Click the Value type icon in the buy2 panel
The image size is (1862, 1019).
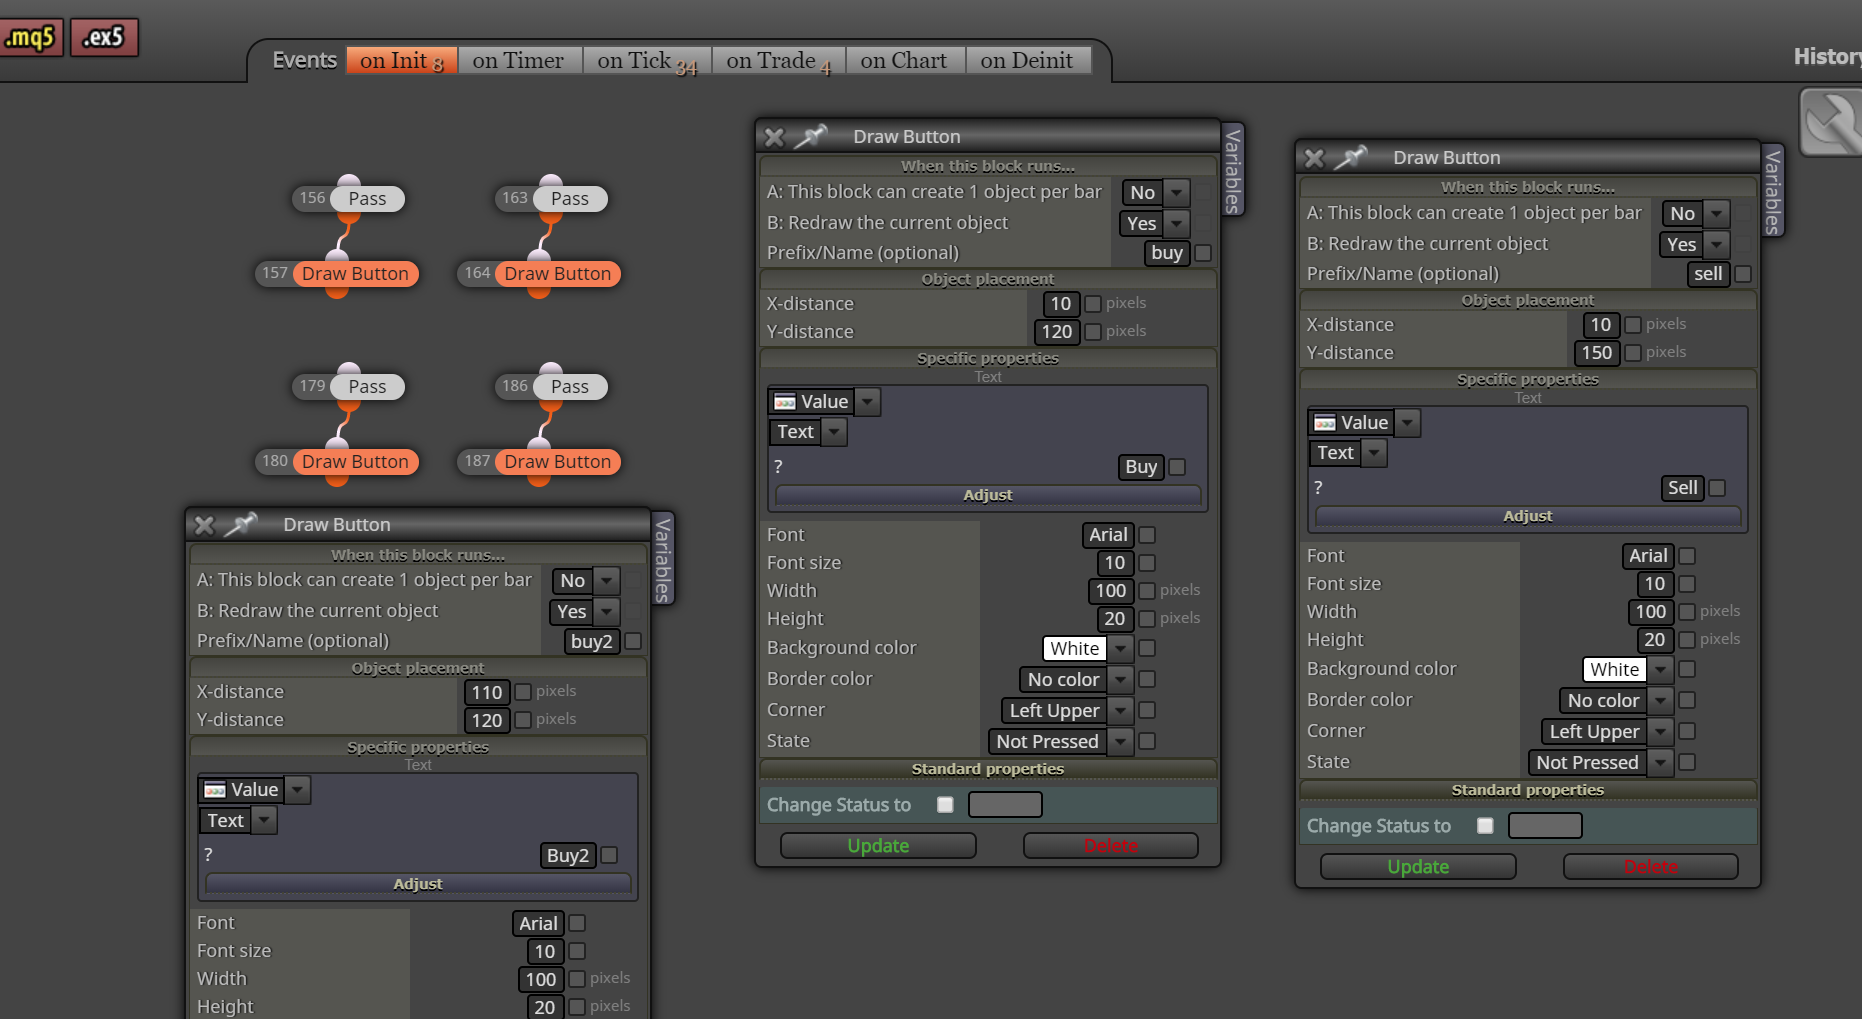click(x=215, y=790)
